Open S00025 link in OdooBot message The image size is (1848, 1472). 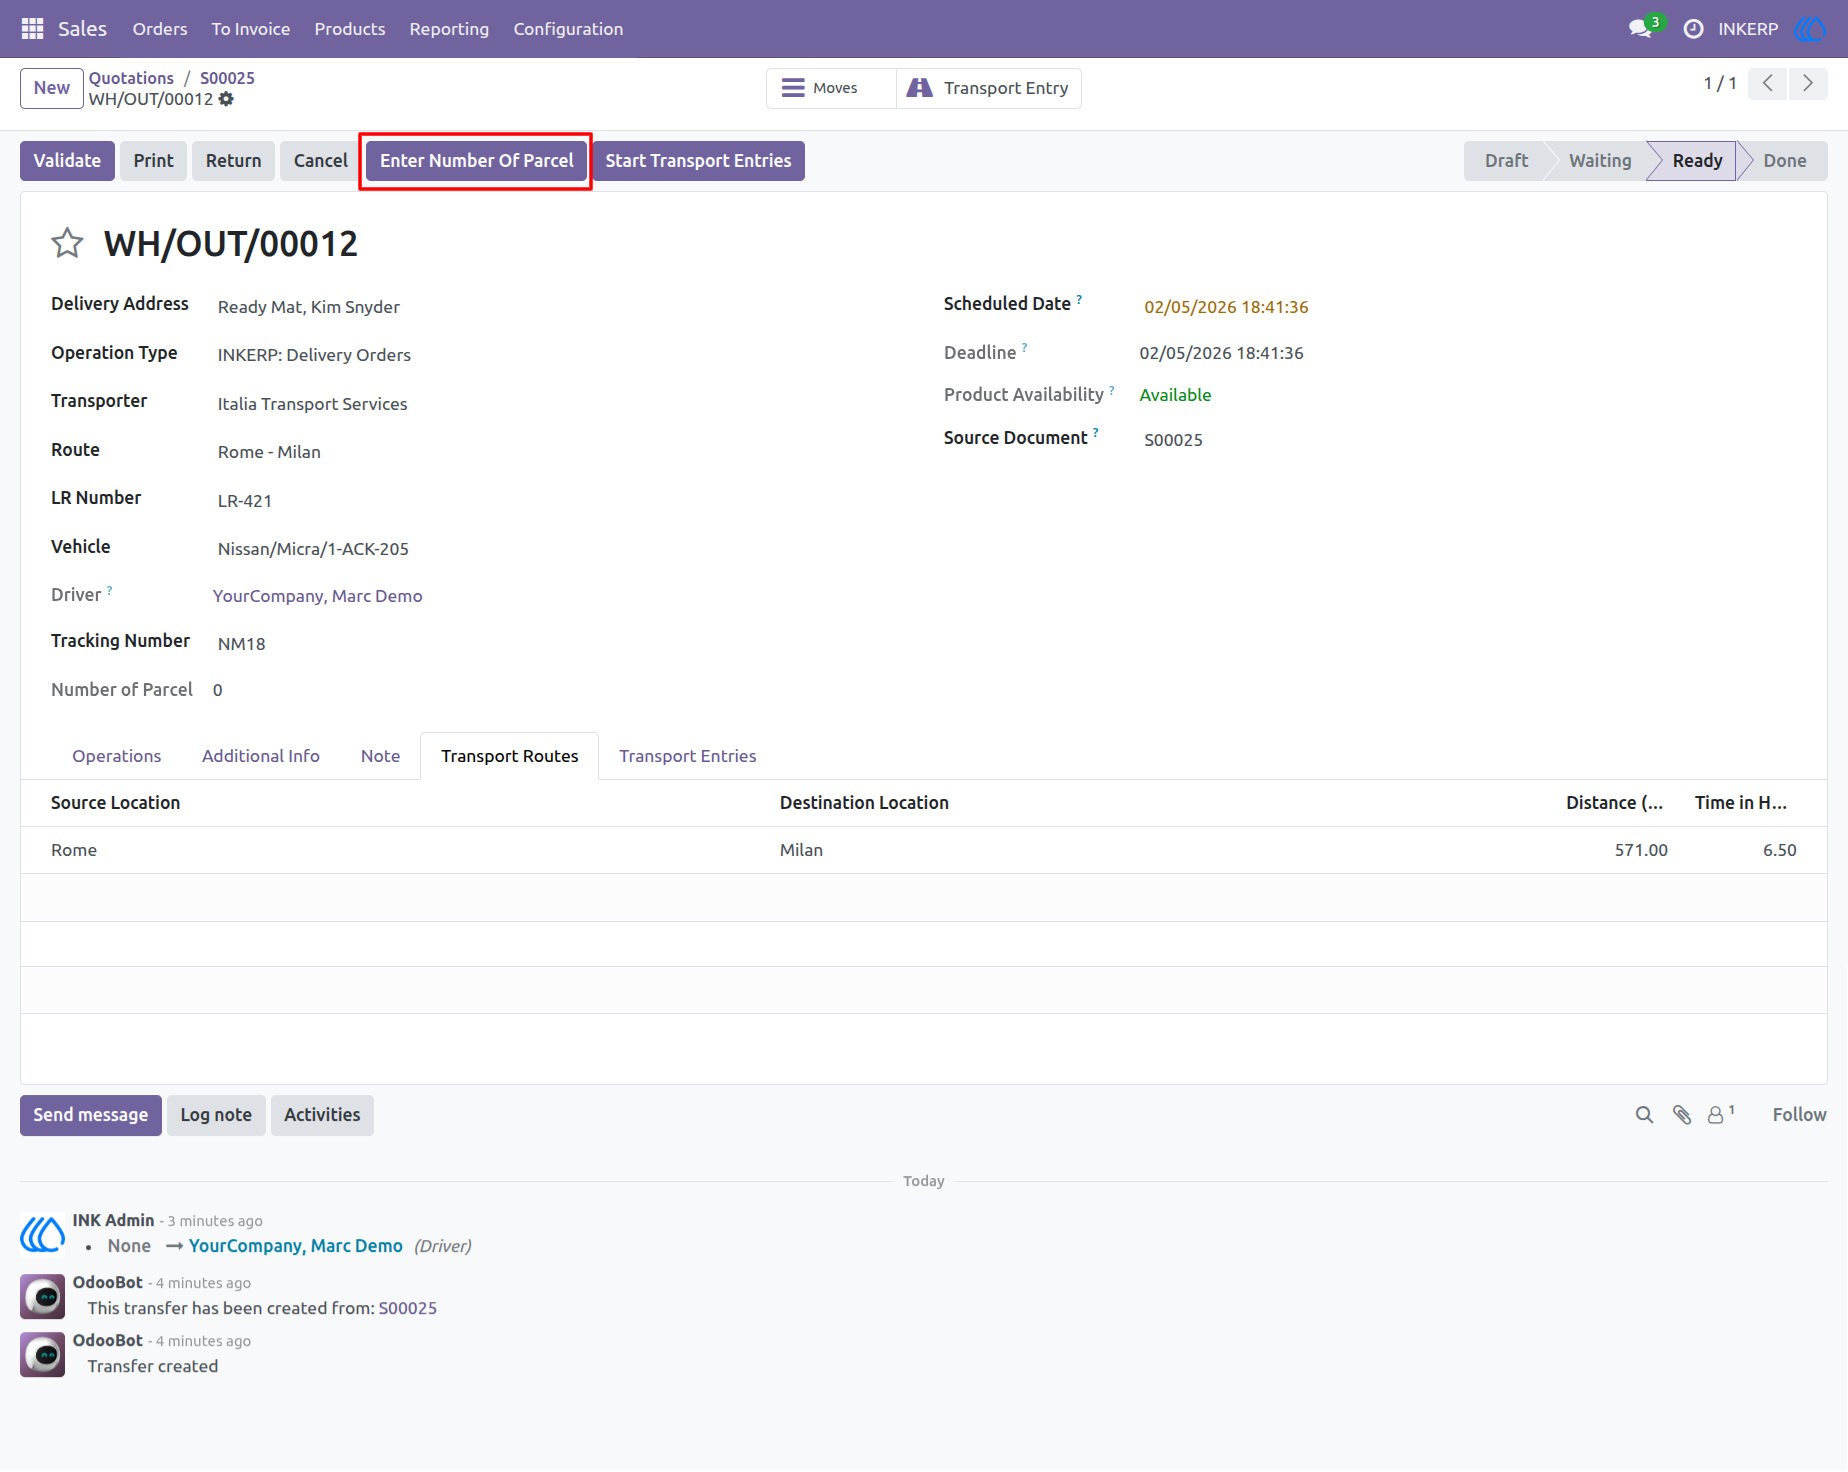click(408, 1308)
